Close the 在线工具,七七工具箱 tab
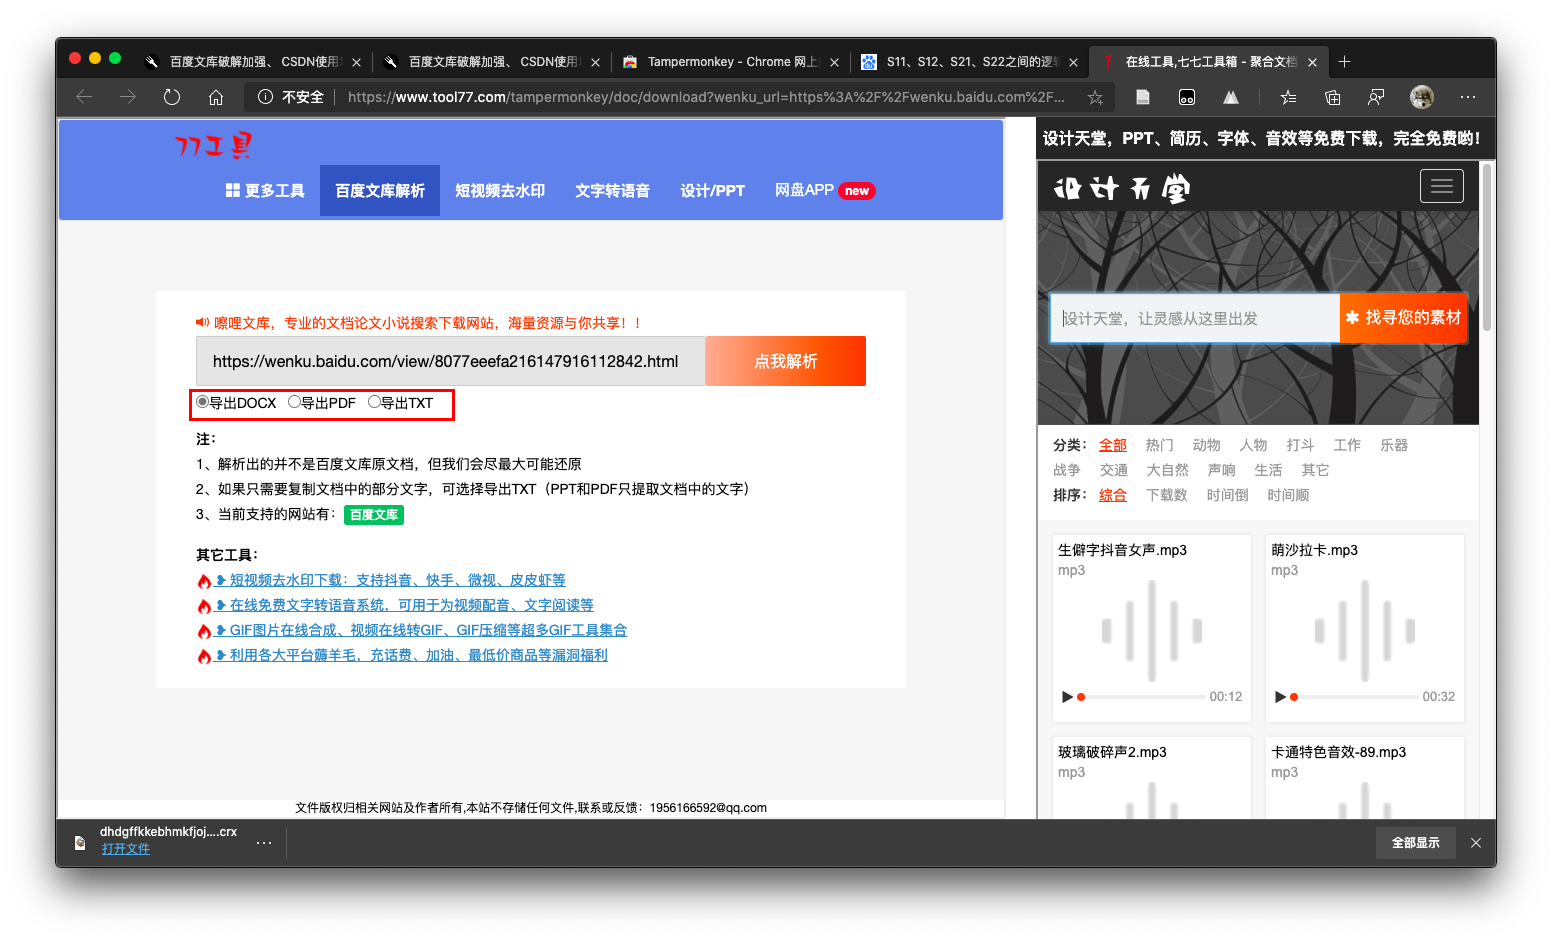Viewport: 1552px width, 941px height. pos(1312,62)
